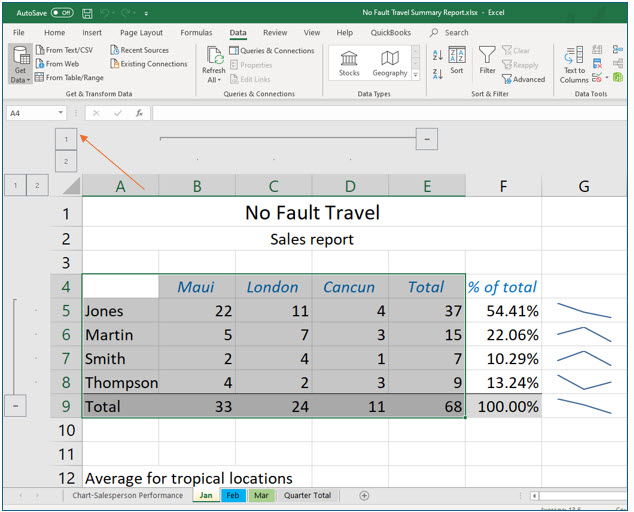Open the Data Validation dropdown arrow

[x=607, y=77]
